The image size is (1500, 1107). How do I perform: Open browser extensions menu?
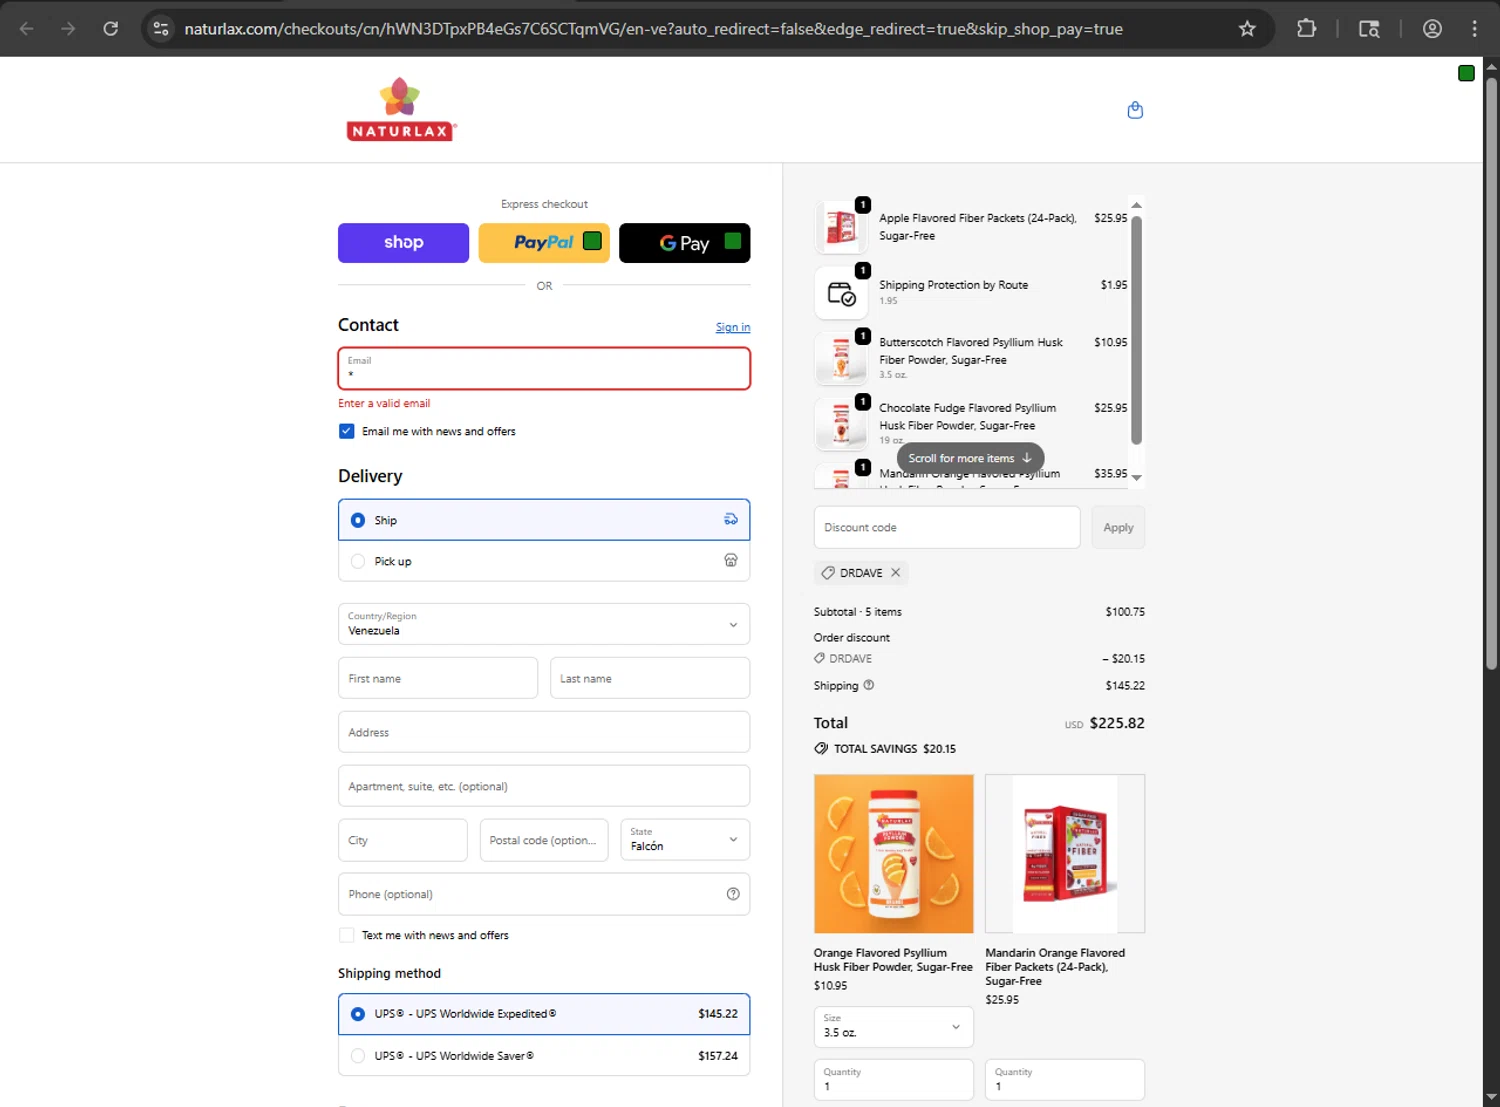(x=1306, y=29)
